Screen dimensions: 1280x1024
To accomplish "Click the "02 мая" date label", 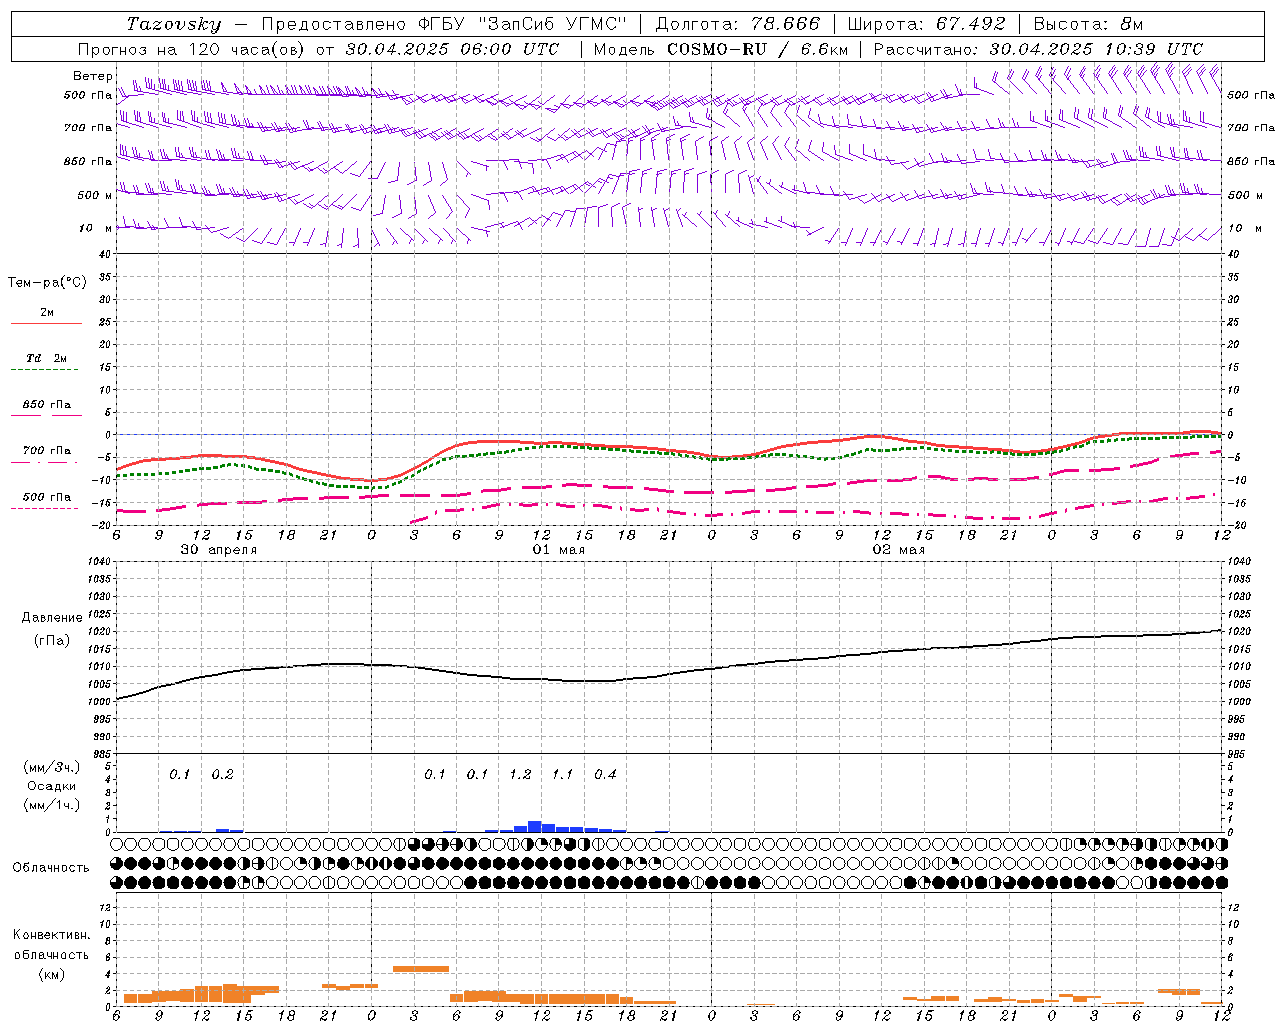I will pos(899,550).
